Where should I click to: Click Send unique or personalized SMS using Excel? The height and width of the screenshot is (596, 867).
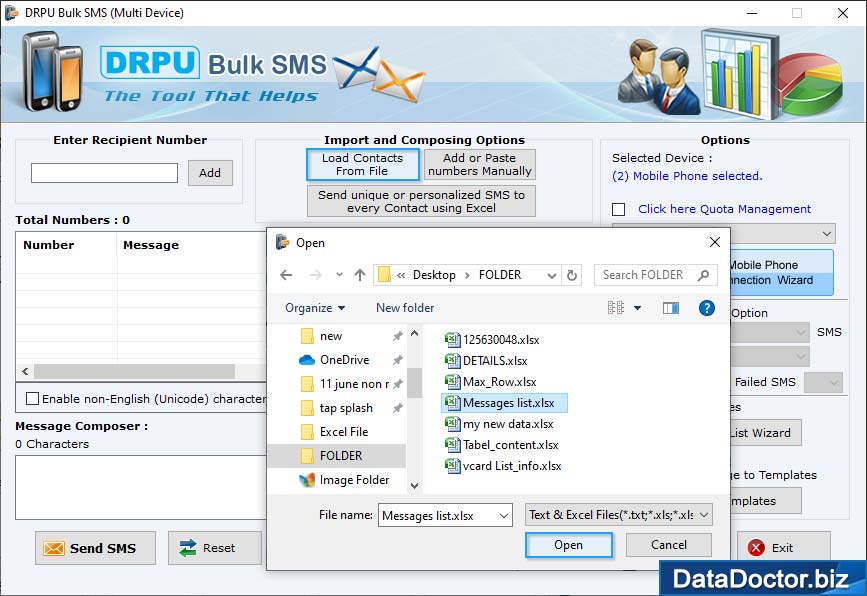pyautogui.click(x=421, y=201)
